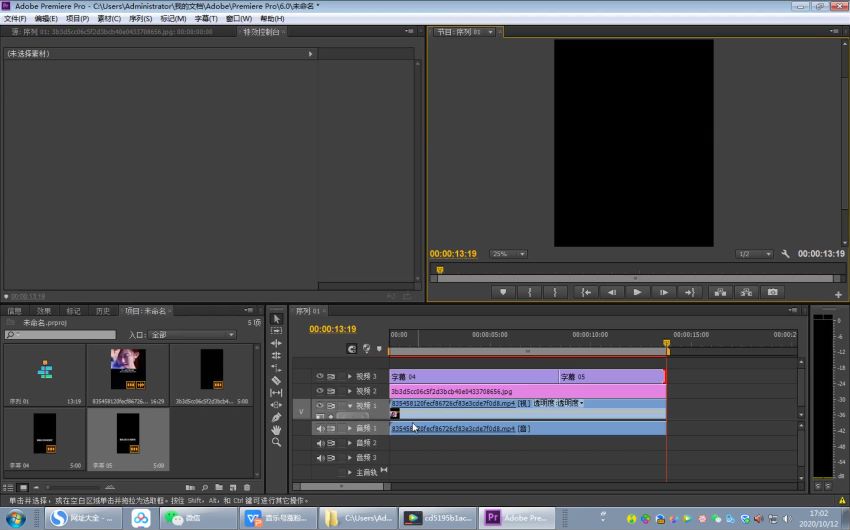850x530 pixels.
Task: Expand the 音频 1 track triangle
Action: (350, 428)
